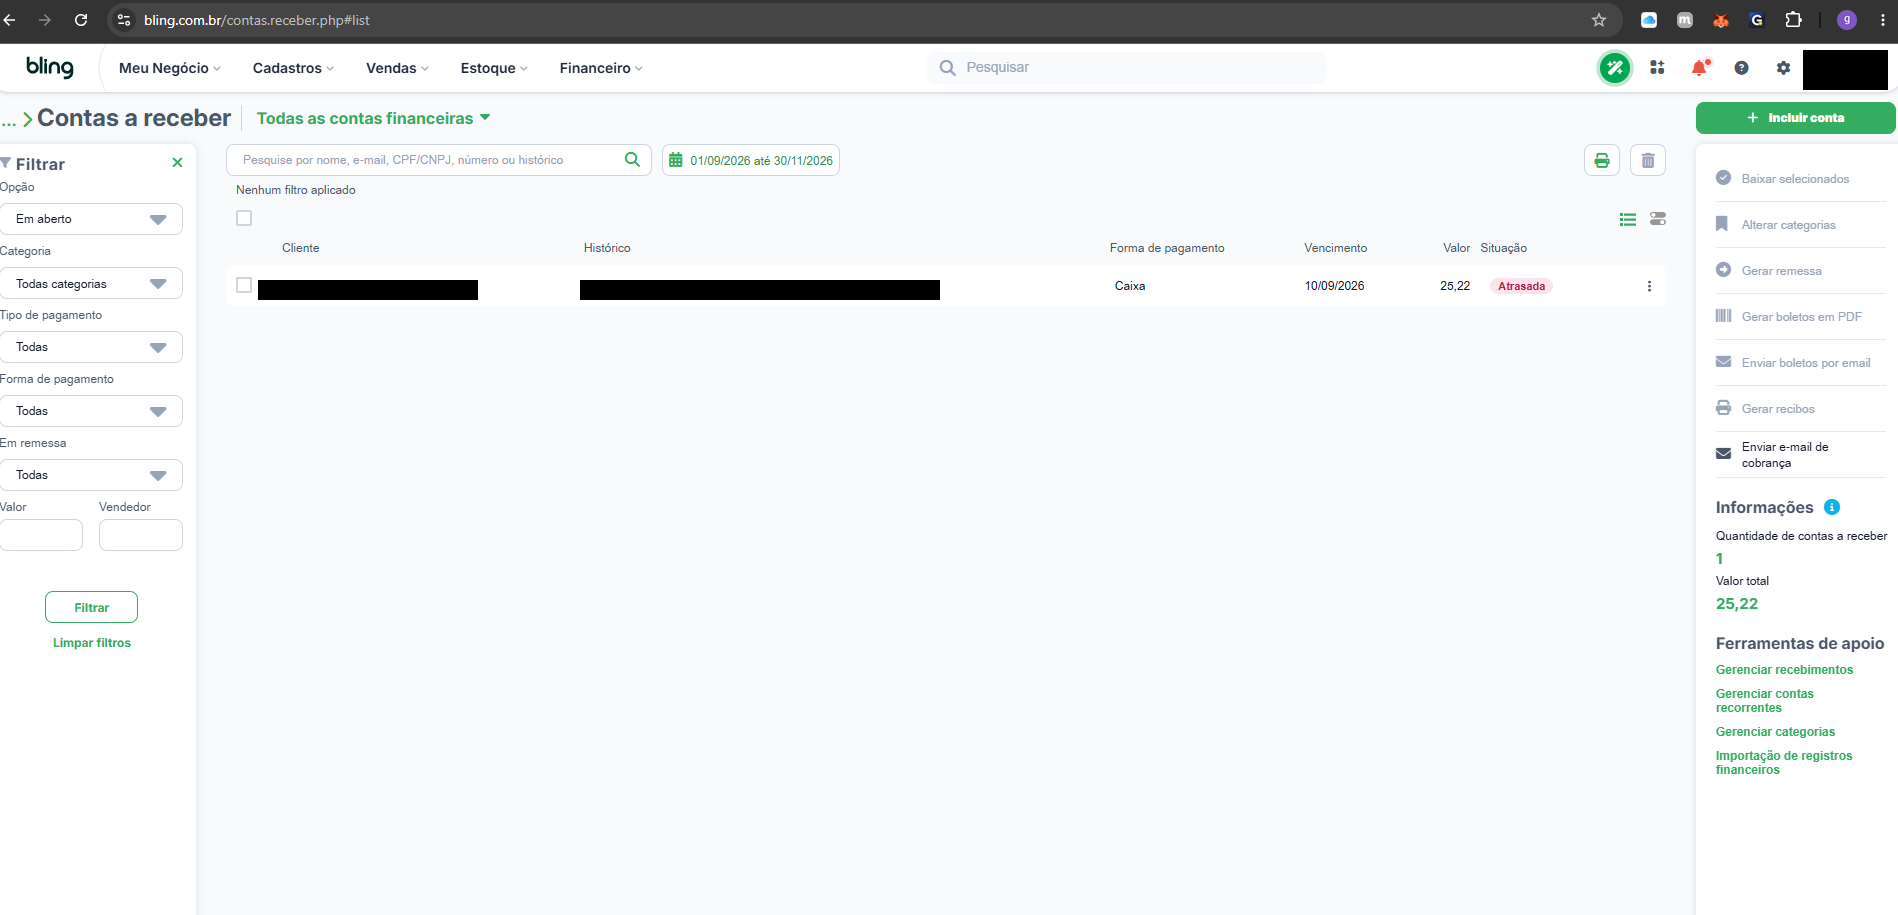
Task: Click the Informações info icon
Action: click(1832, 507)
